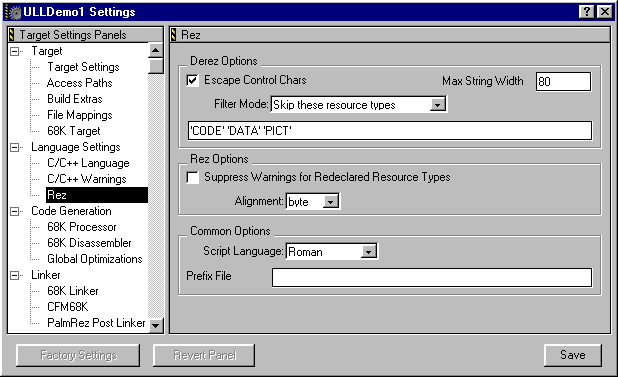
Task: Select the 68K Linker panel
Action: click(x=73, y=291)
